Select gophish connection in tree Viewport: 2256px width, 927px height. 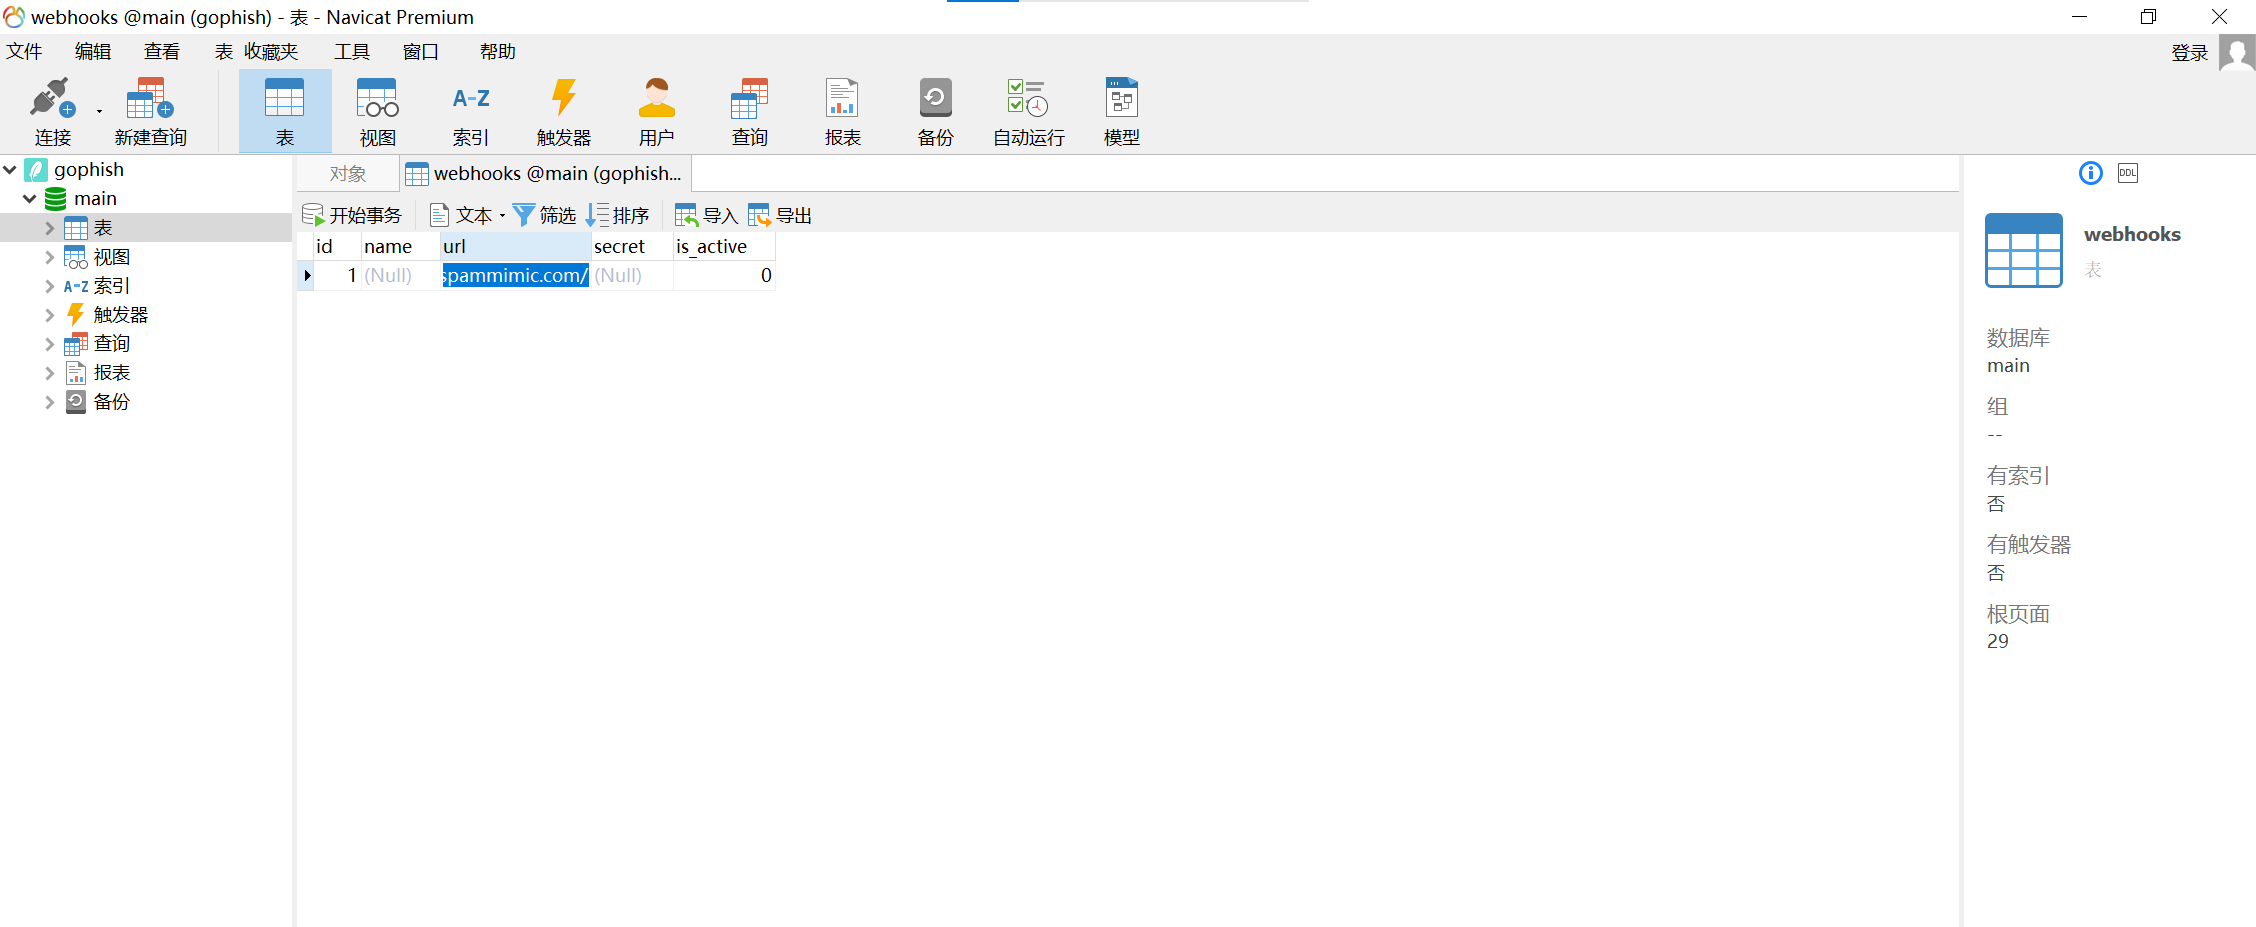point(89,170)
